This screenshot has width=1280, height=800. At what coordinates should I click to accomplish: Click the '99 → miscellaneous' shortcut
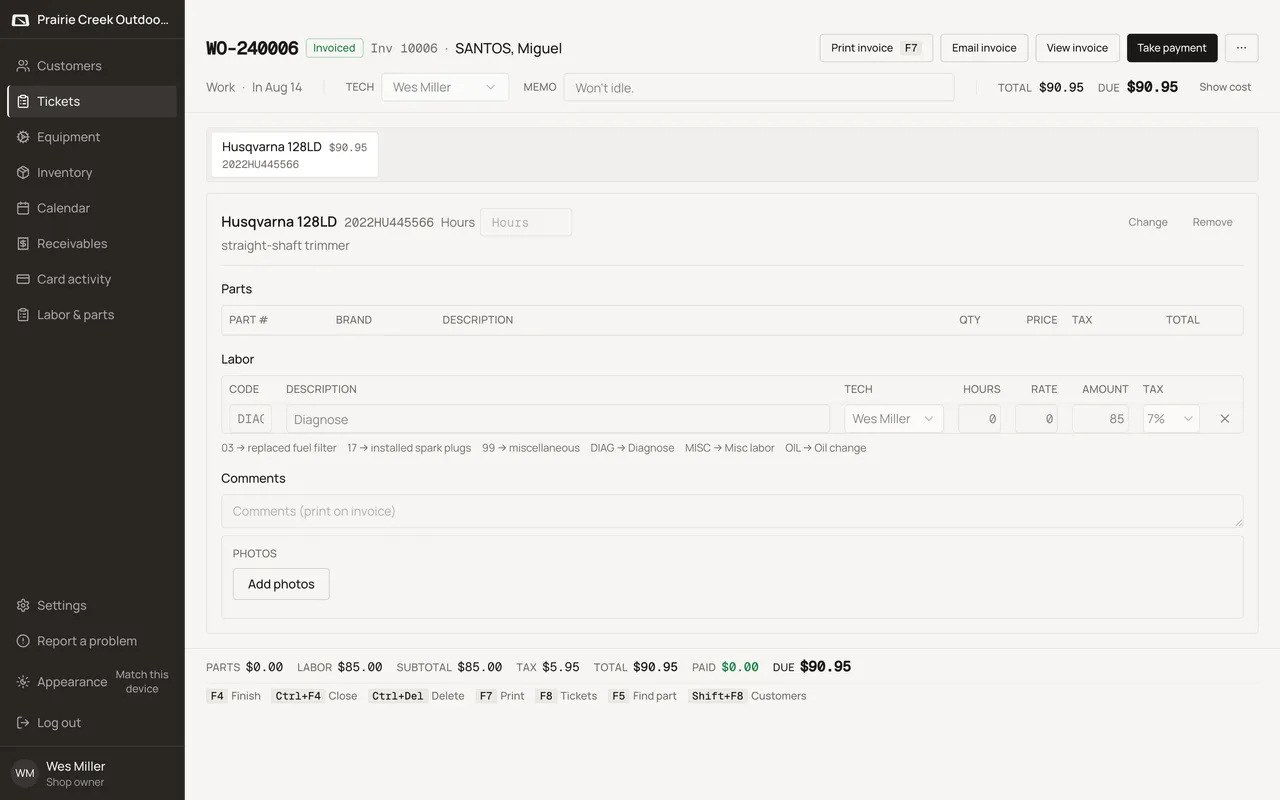(x=531, y=448)
